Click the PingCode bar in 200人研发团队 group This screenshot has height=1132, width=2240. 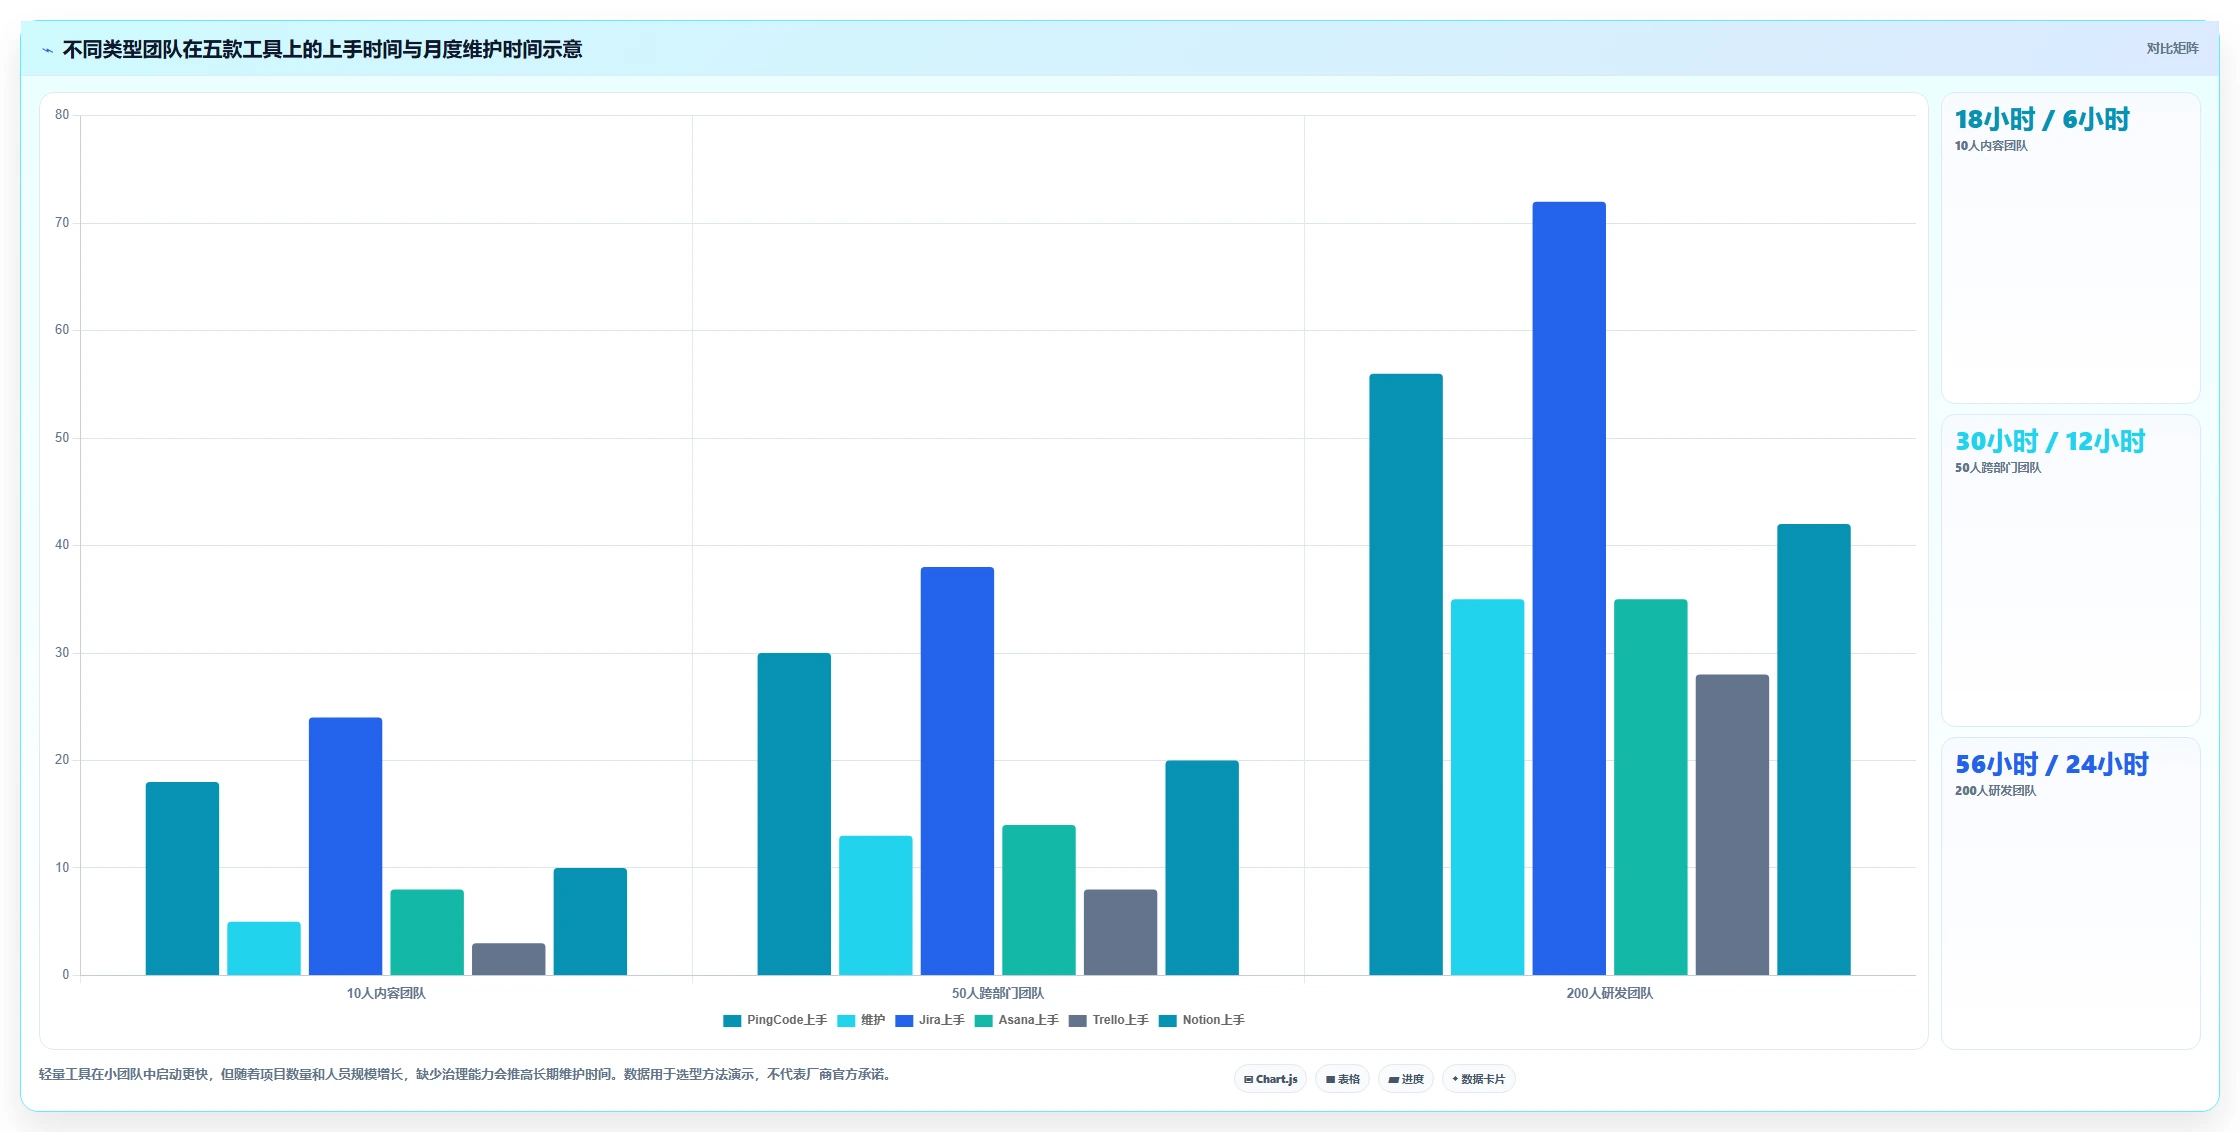pos(1406,674)
